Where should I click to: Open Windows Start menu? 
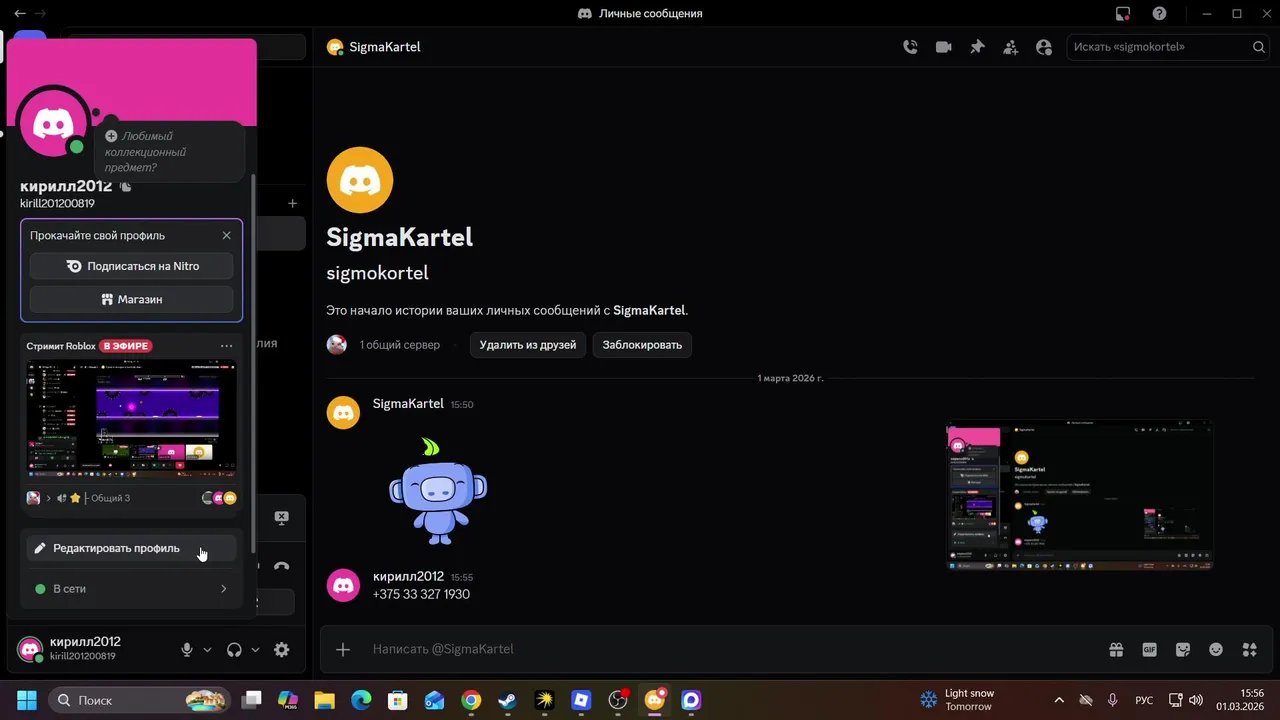(x=26, y=700)
